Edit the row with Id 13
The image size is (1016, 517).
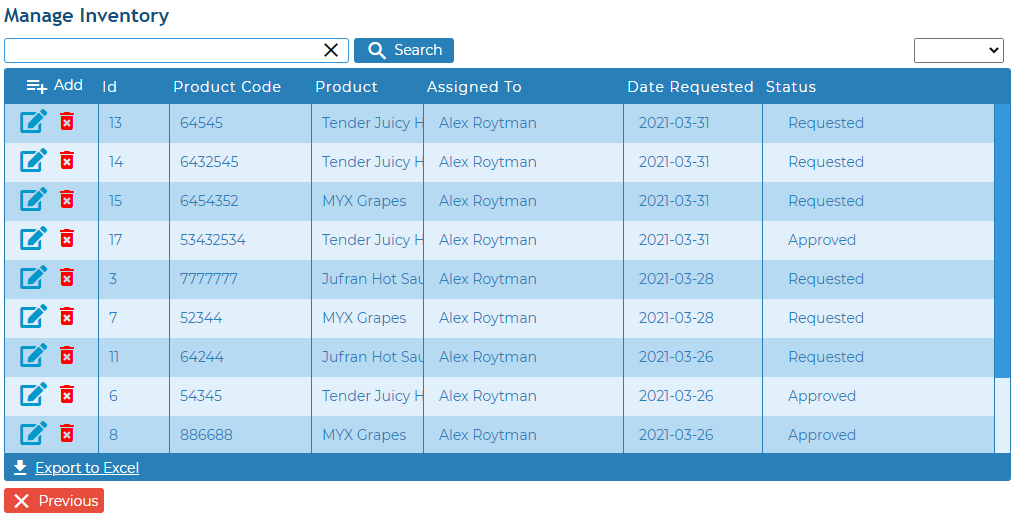tap(34, 122)
